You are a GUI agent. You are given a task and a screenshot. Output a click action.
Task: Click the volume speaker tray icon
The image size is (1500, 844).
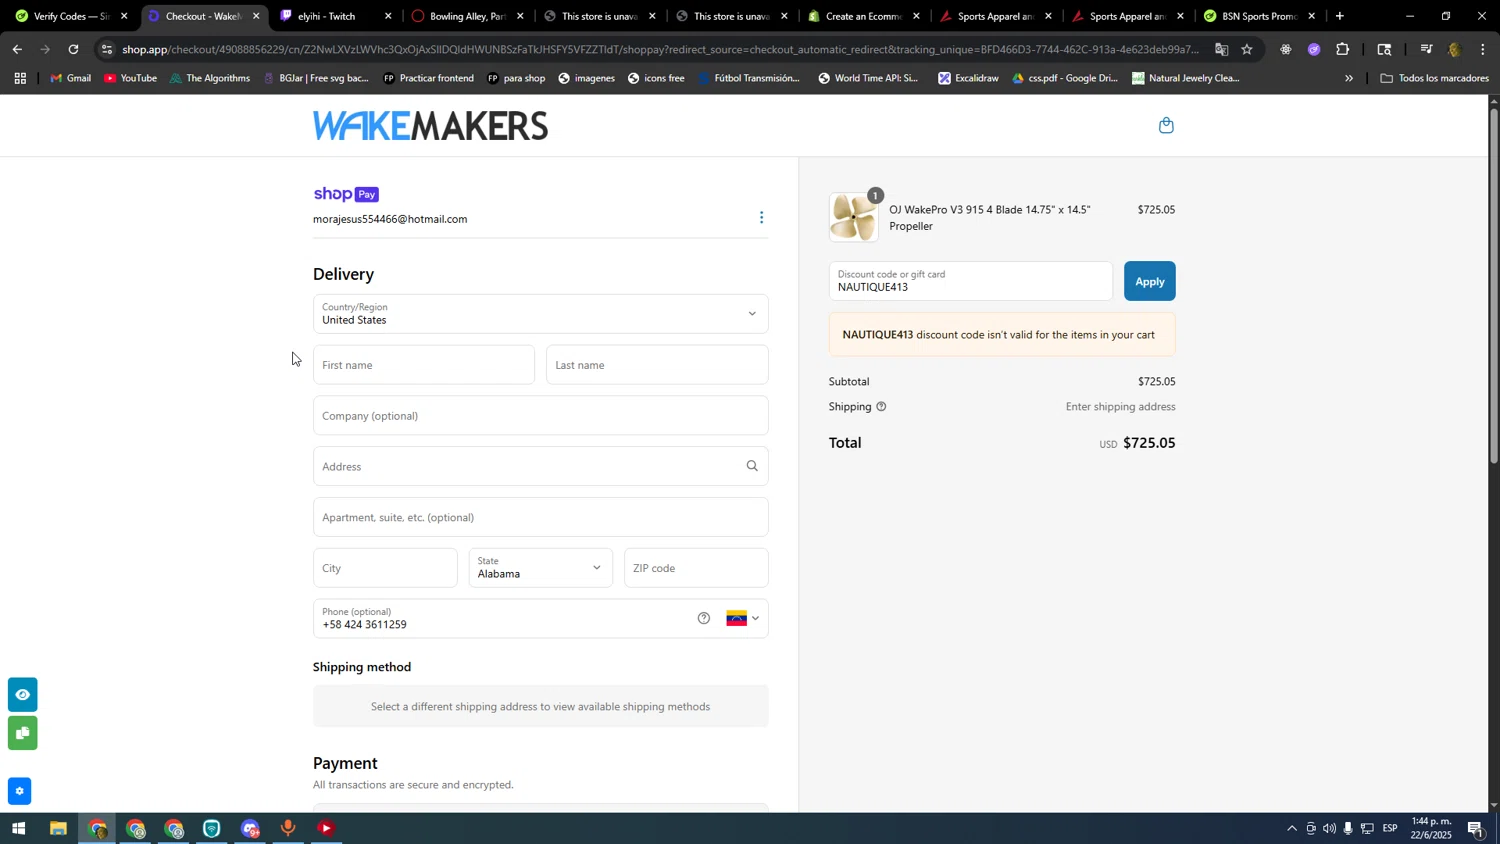tap(1329, 829)
